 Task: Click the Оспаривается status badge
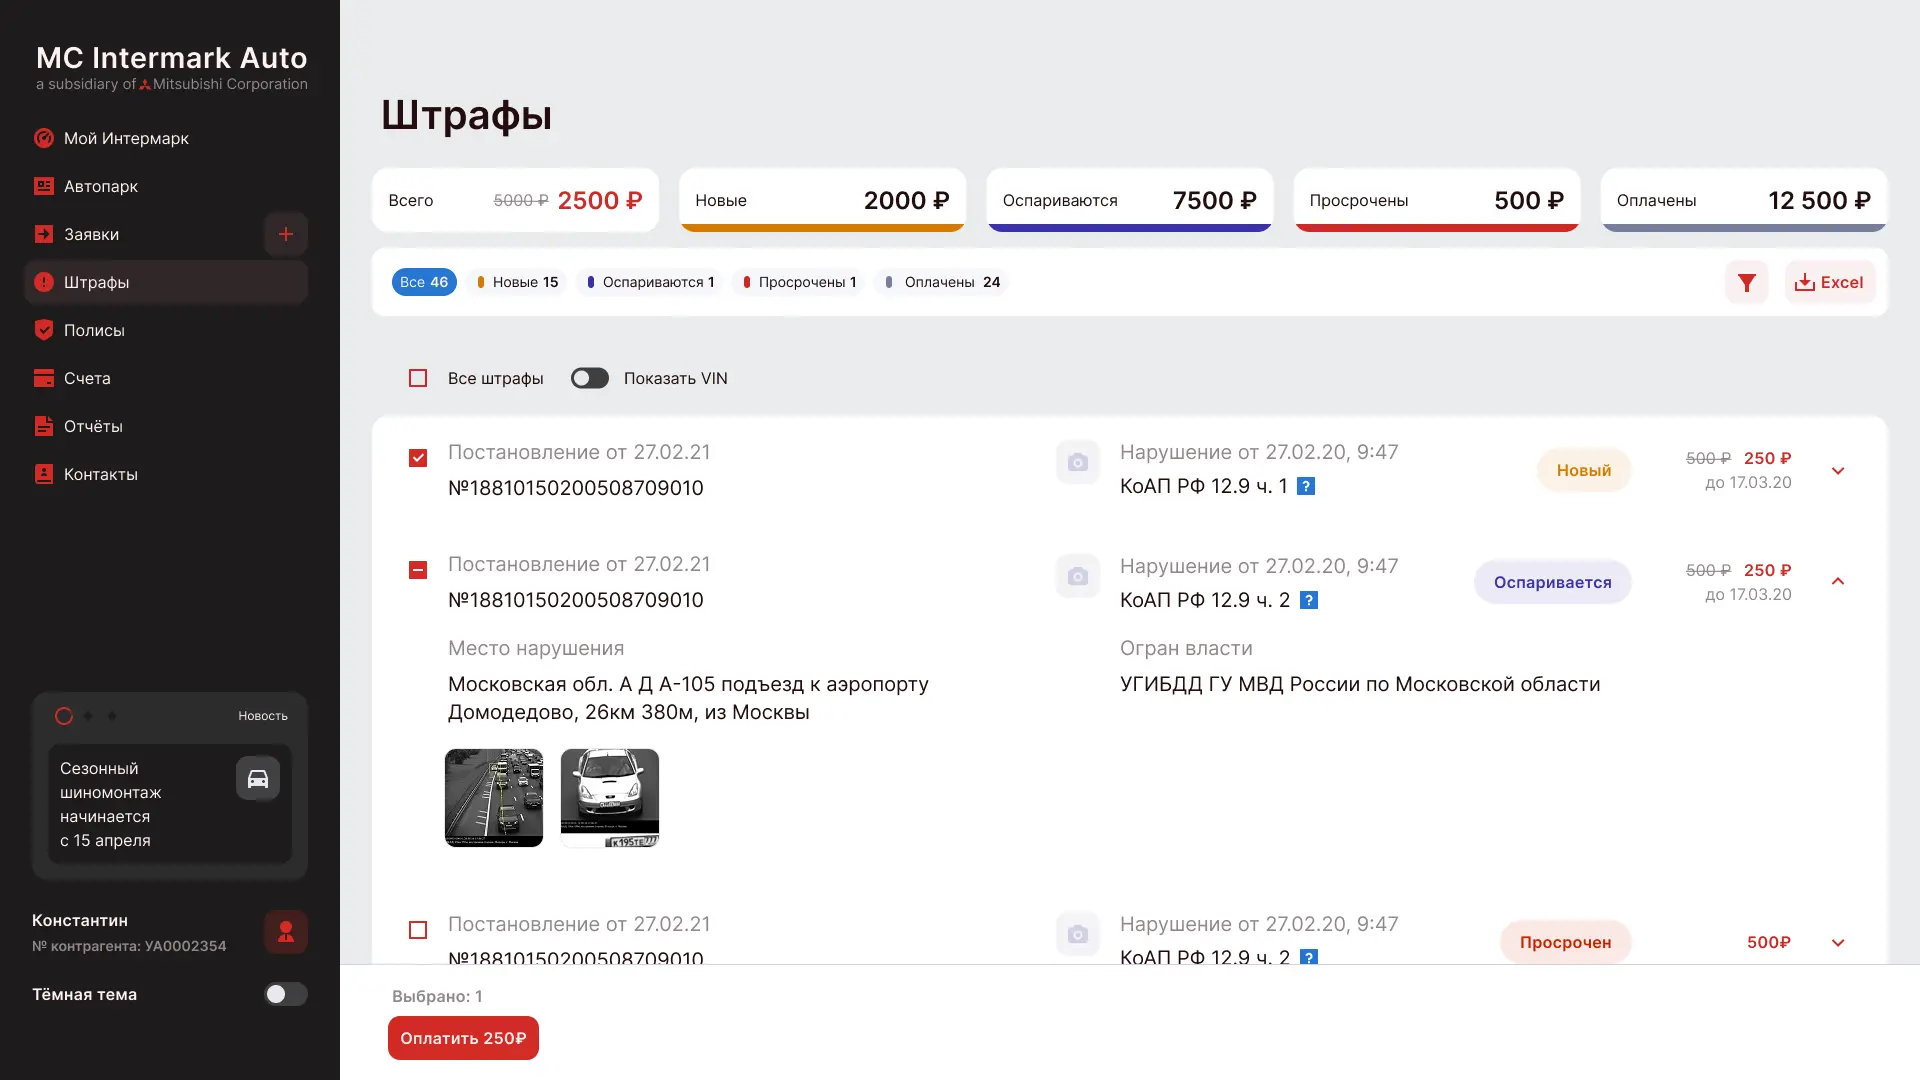pyautogui.click(x=1553, y=582)
